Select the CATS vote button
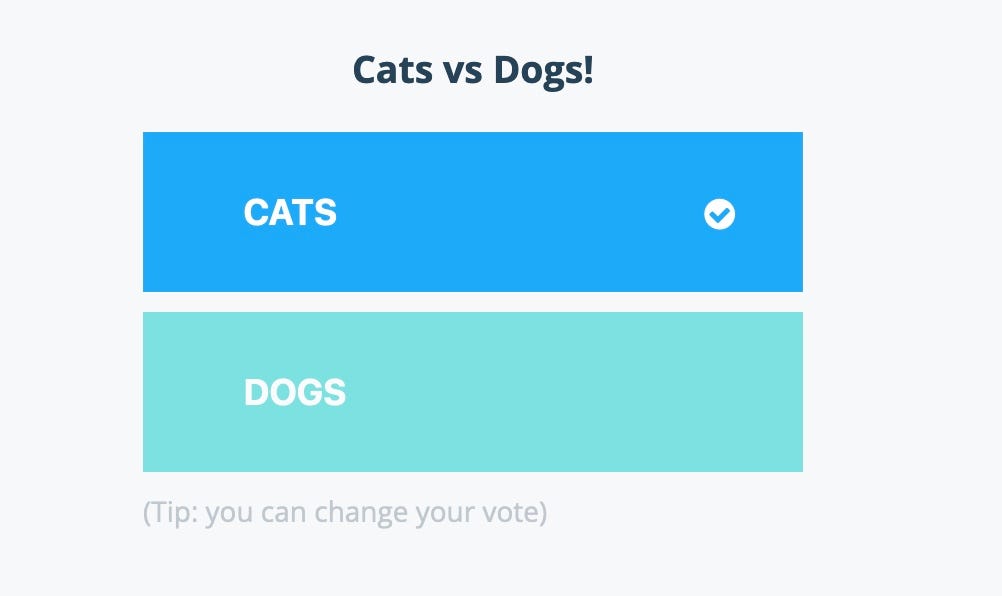Screen dimensions: 1002x596 (473, 212)
